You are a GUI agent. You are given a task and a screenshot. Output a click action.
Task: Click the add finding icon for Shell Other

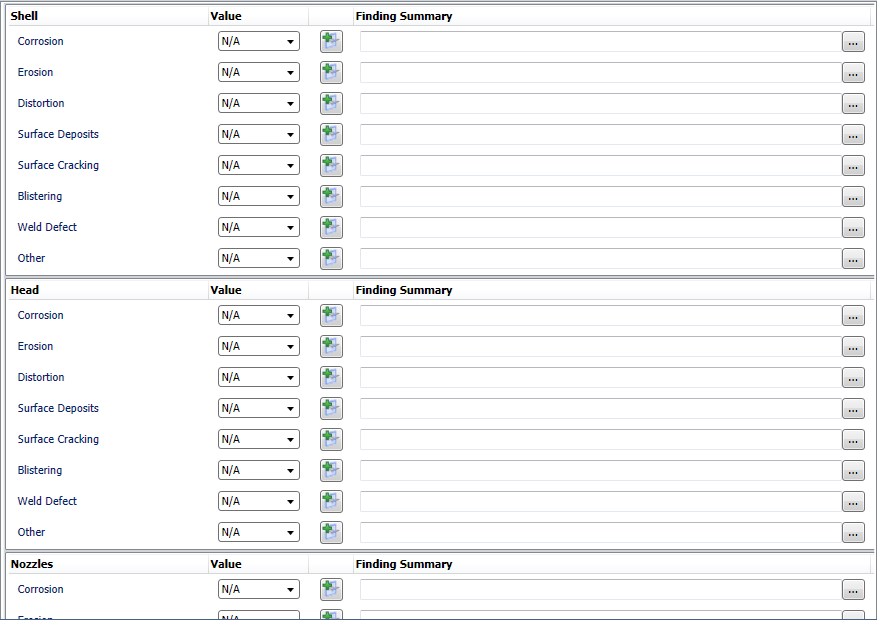(x=330, y=258)
